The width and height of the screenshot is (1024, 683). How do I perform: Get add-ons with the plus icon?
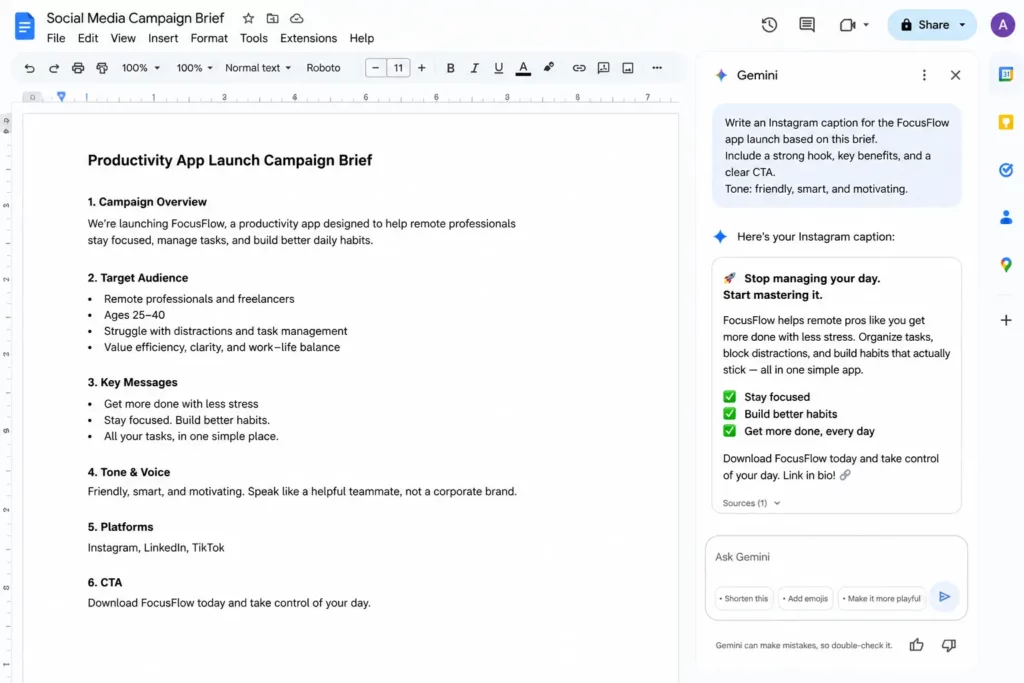coord(1006,320)
